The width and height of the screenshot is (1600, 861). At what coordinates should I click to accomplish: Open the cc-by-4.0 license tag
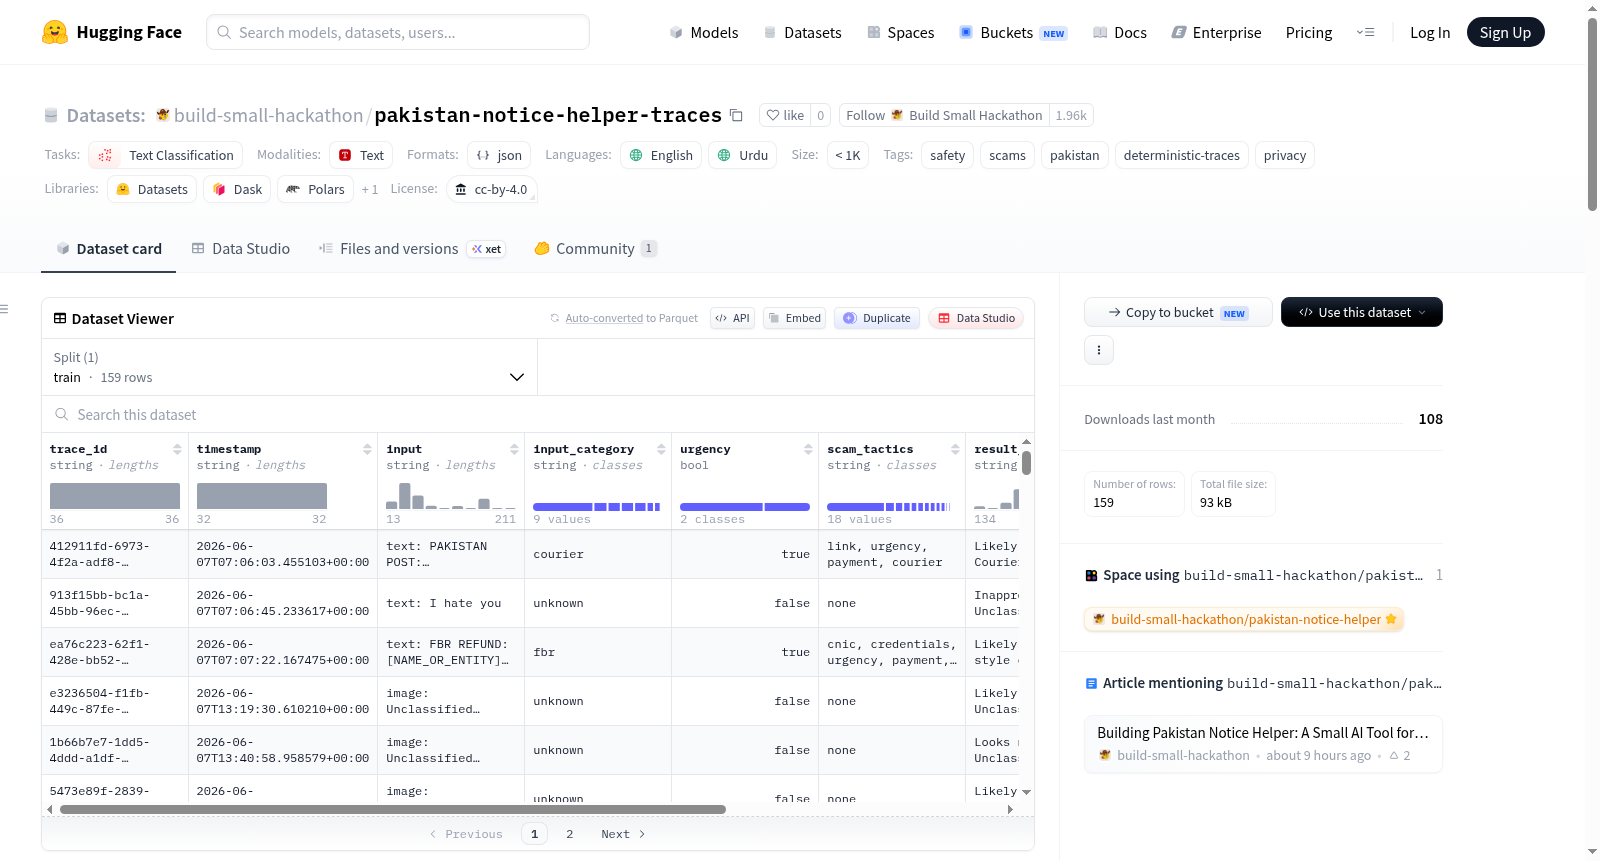(491, 189)
